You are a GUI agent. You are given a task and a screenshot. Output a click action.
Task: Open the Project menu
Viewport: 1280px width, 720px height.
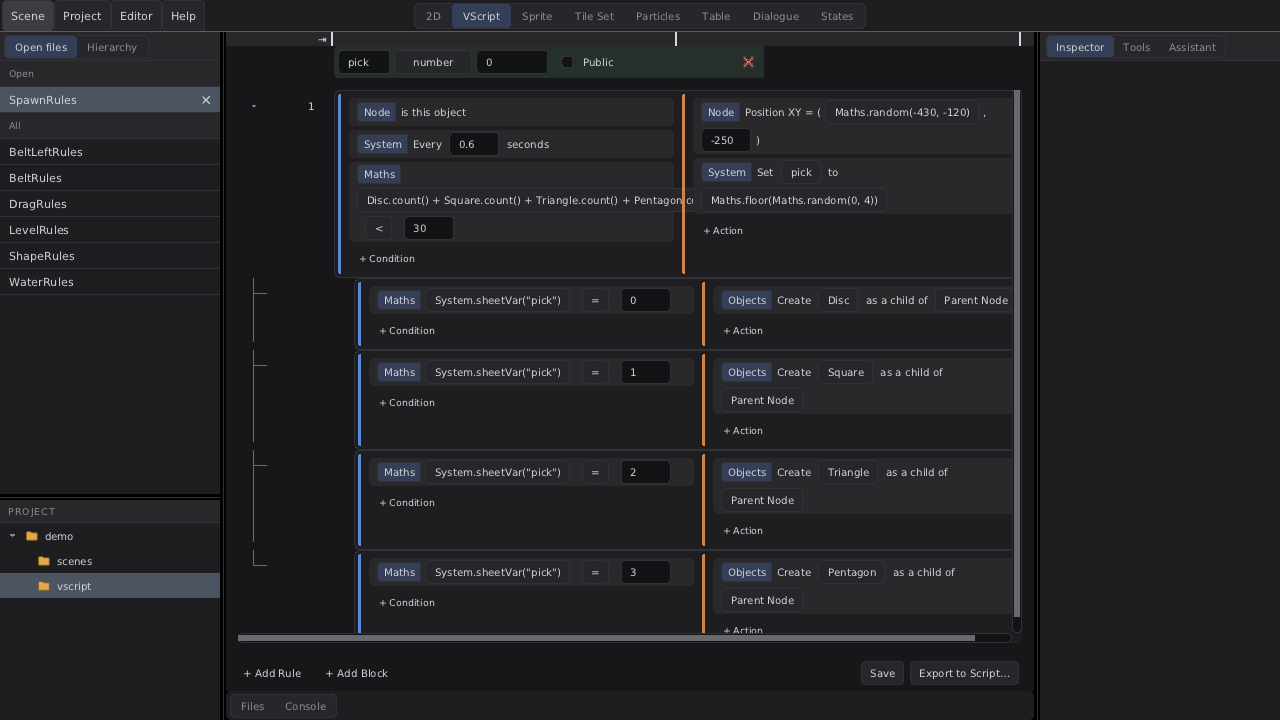(x=82, y=16)
